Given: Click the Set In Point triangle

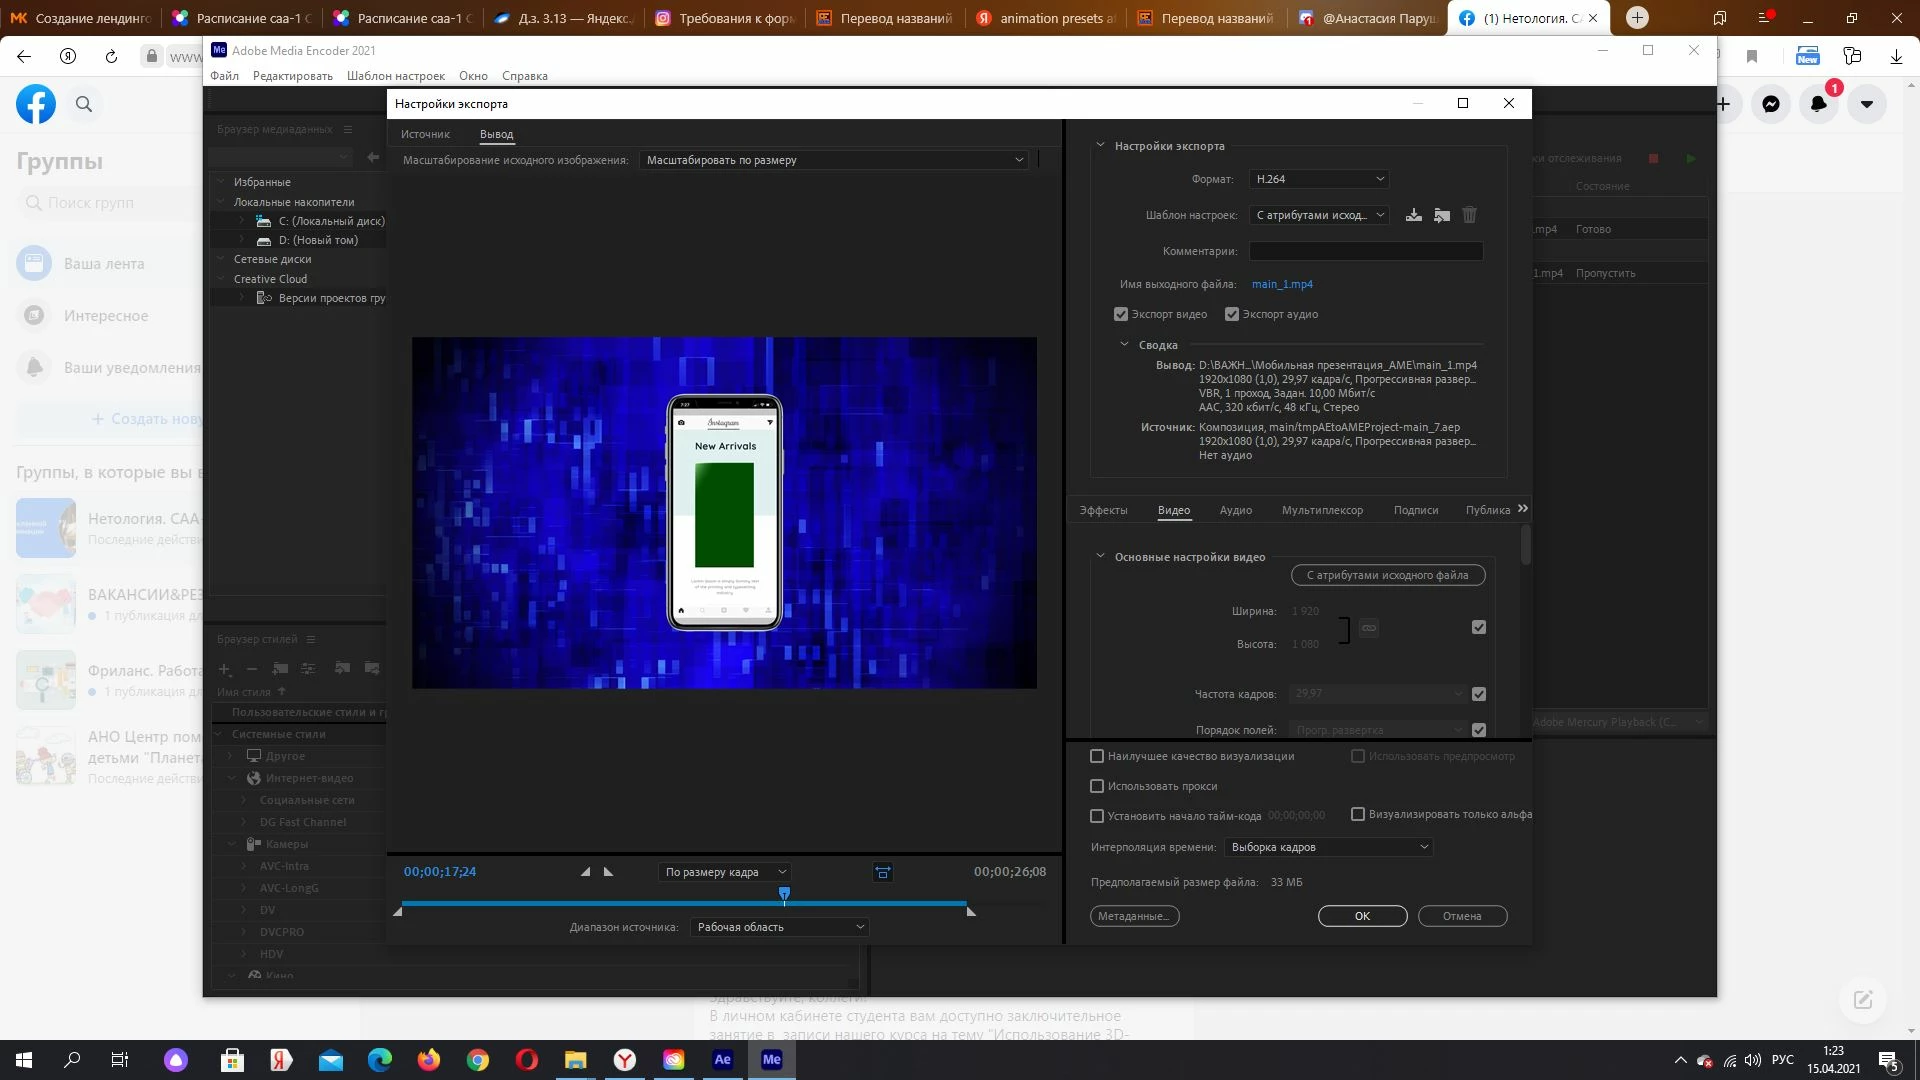Looking at the screenshot, I should click(586, 872).
